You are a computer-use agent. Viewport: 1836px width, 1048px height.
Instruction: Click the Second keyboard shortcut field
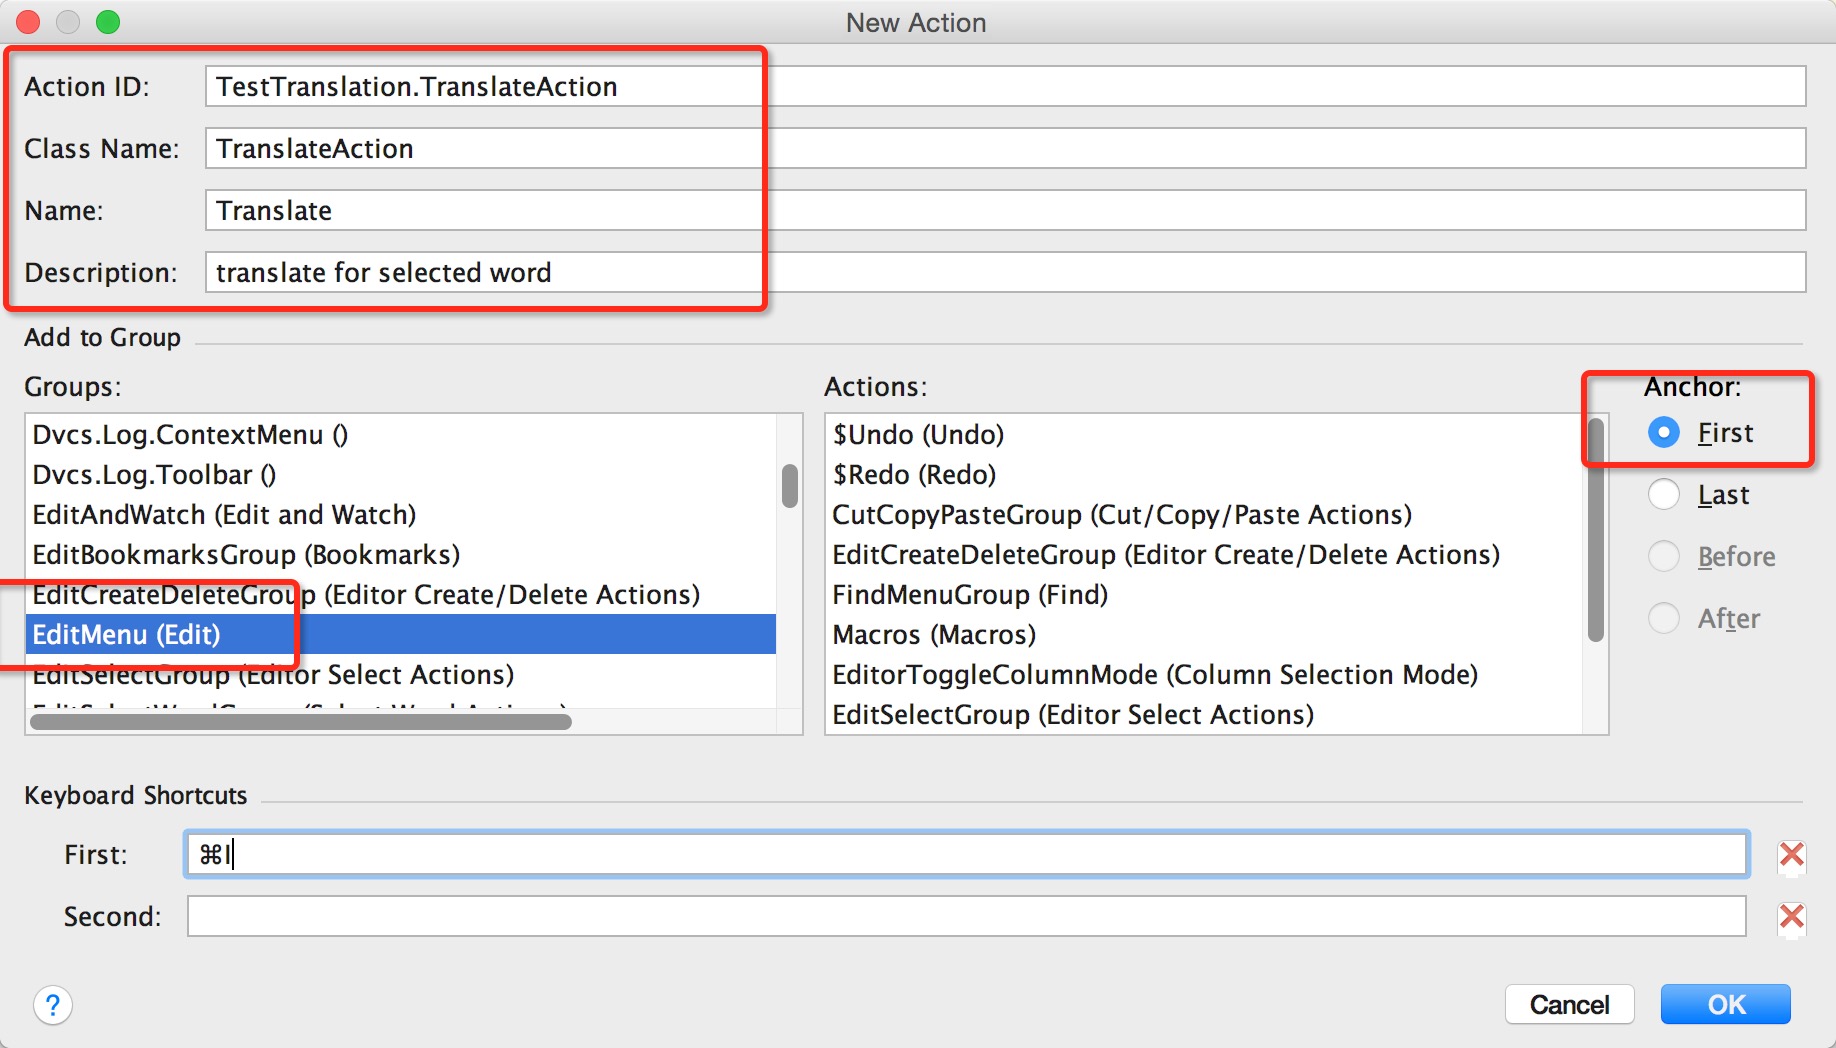coord(966,917)
